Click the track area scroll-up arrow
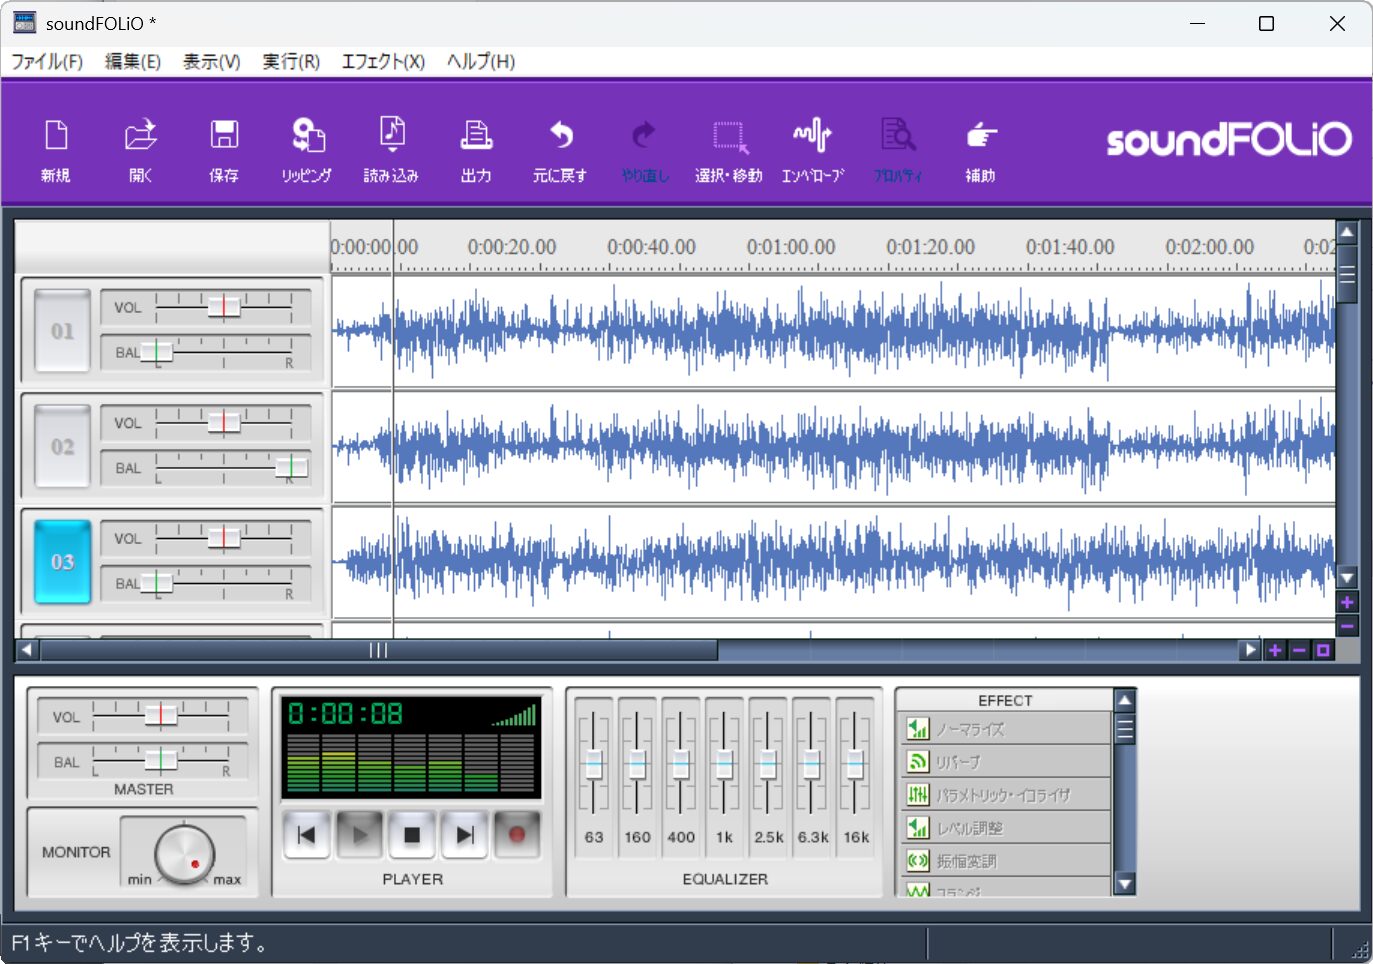This screenshot has width=1373, height=964. [1347, 233]
